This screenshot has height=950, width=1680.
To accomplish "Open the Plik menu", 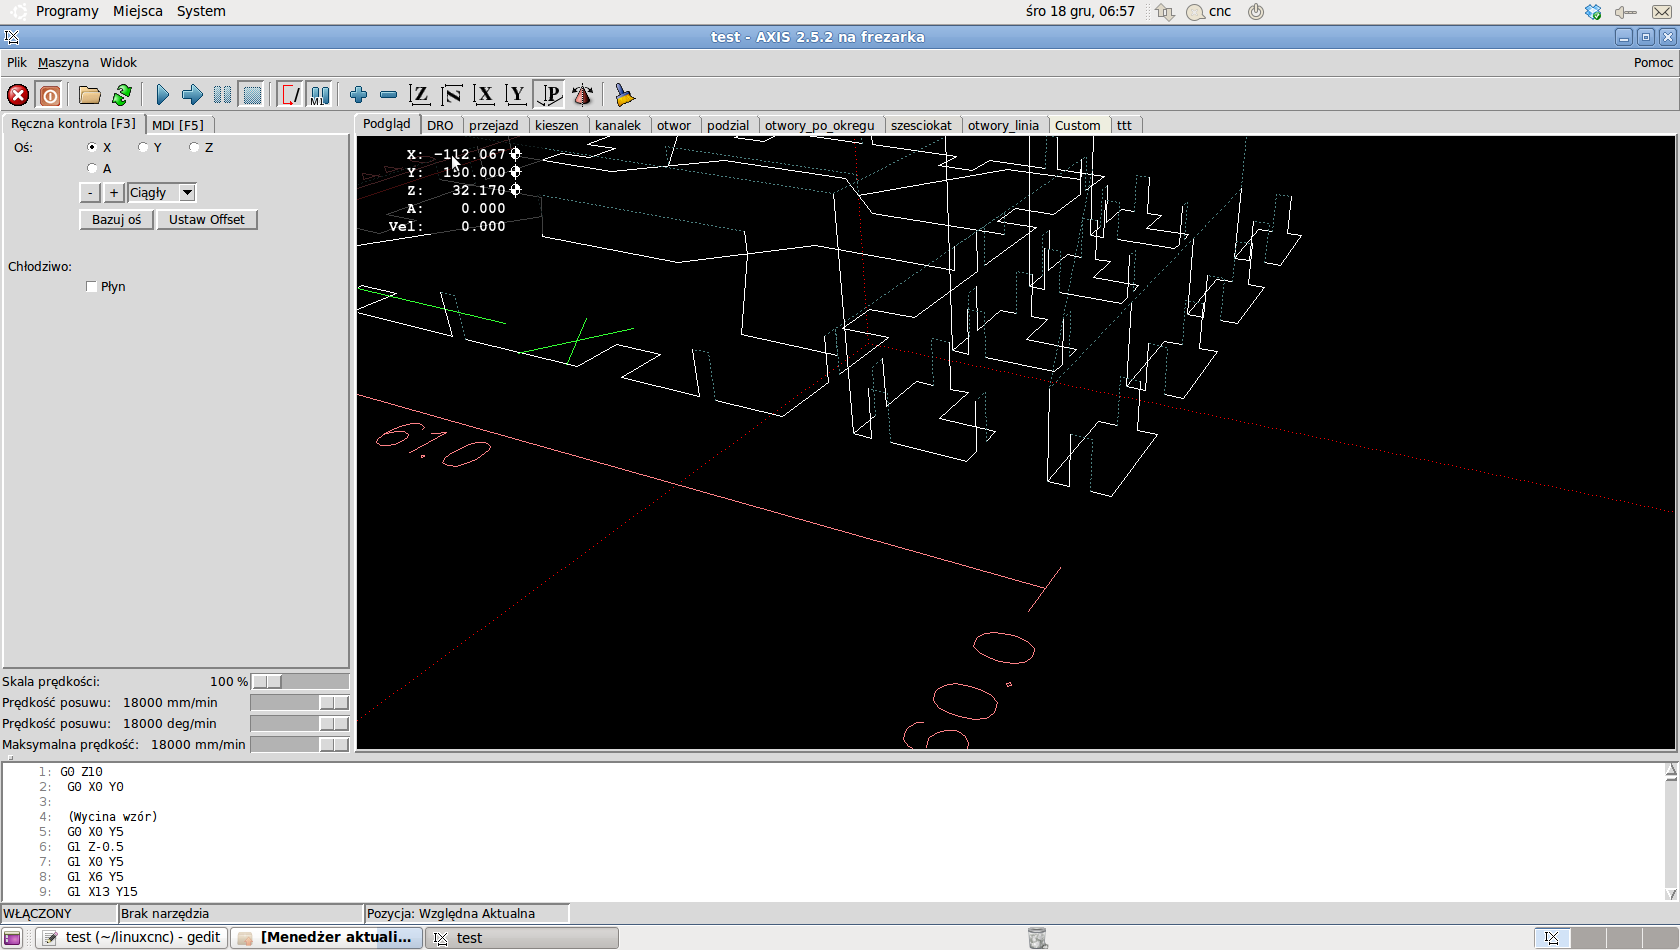I will coord(17,62).
